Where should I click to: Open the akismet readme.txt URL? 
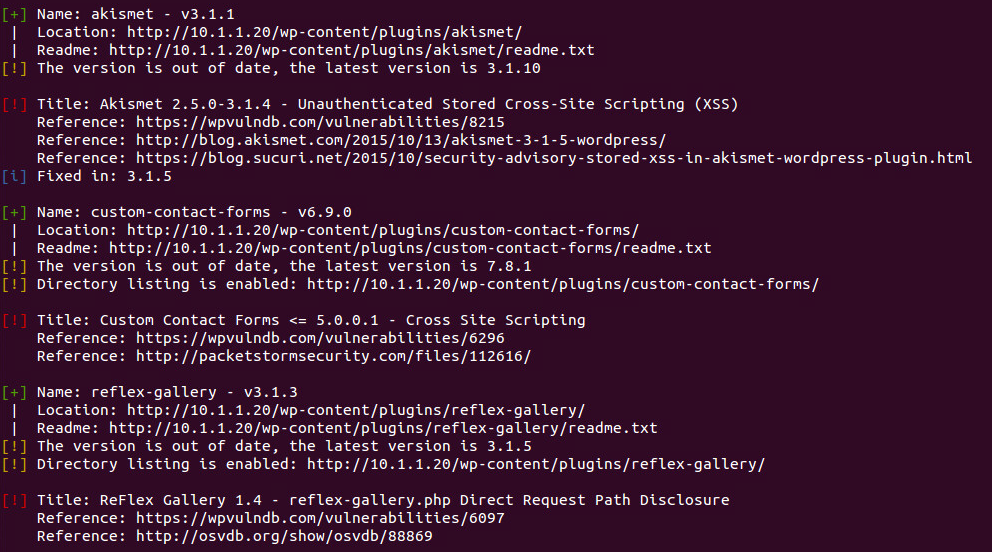coord(352,50)
